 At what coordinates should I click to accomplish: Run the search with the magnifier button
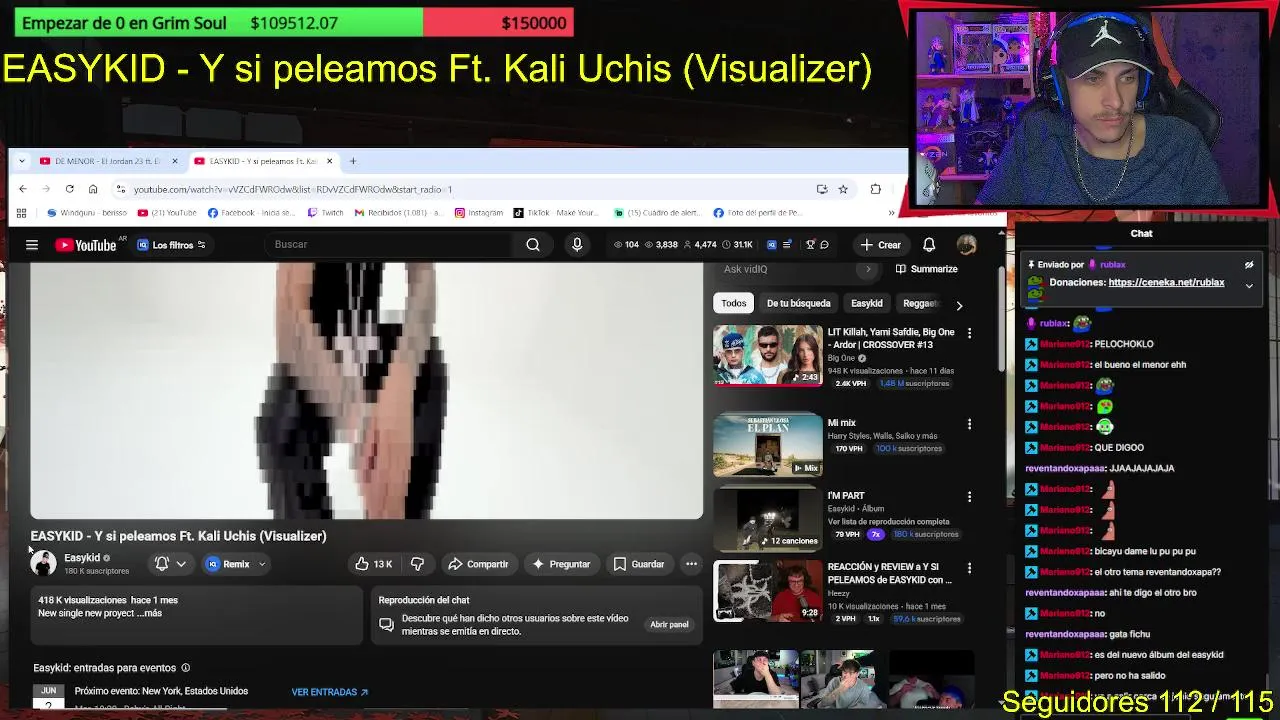click(x=533, y=245)
